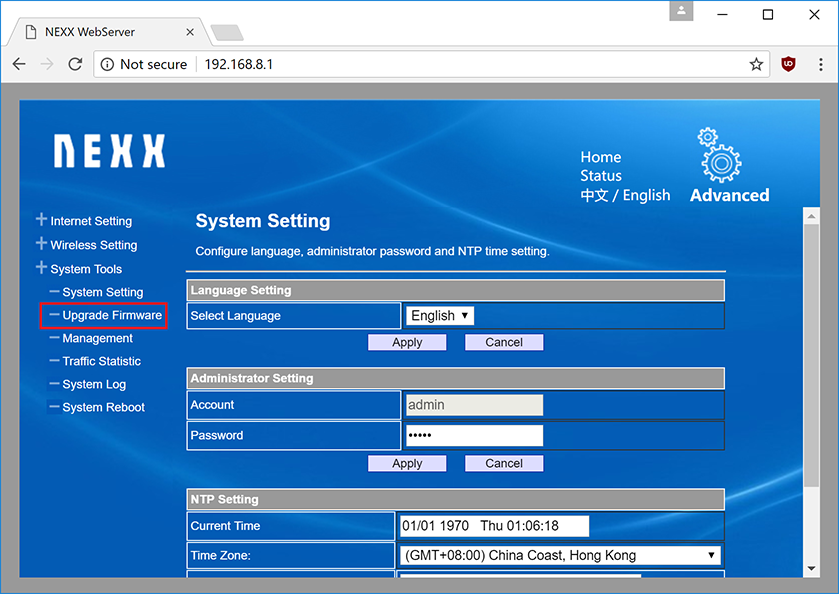Click the Administrator Setting section header
The image size is (839, 594).
[x=455, y=378]
